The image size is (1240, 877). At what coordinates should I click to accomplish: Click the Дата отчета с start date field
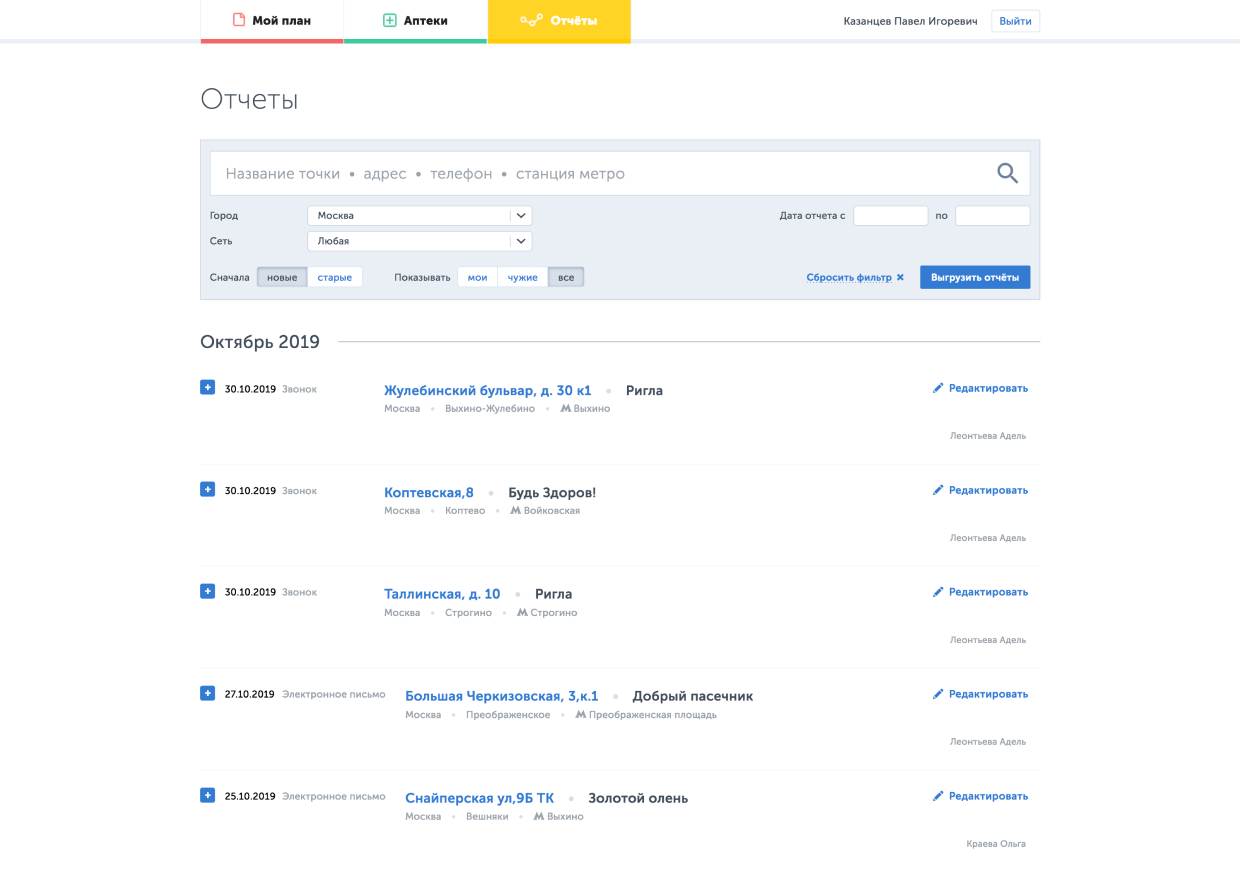890,215
